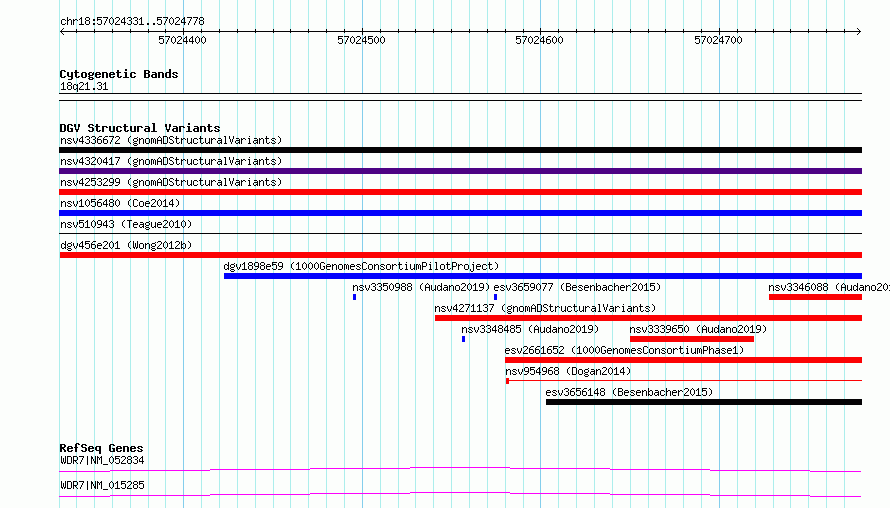Click the small blue marker for nsv3350988
The image size is (890, 508).
point(354,297)
